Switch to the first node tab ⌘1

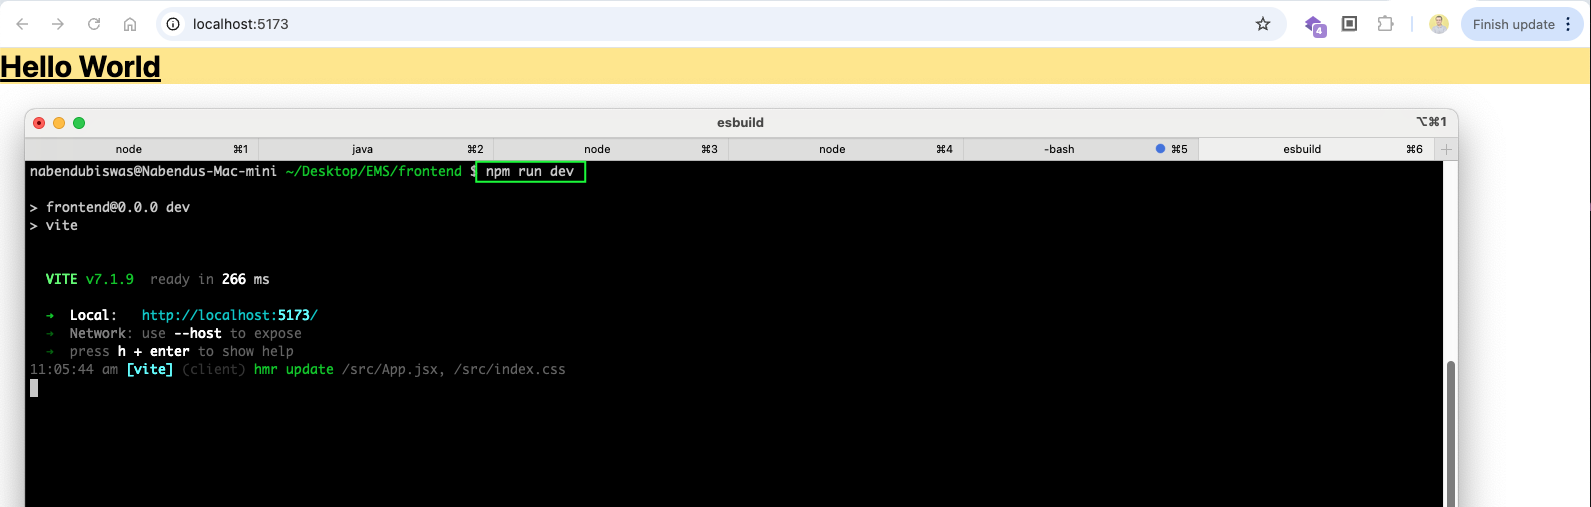pyautogui.click(x=142, y=149)
